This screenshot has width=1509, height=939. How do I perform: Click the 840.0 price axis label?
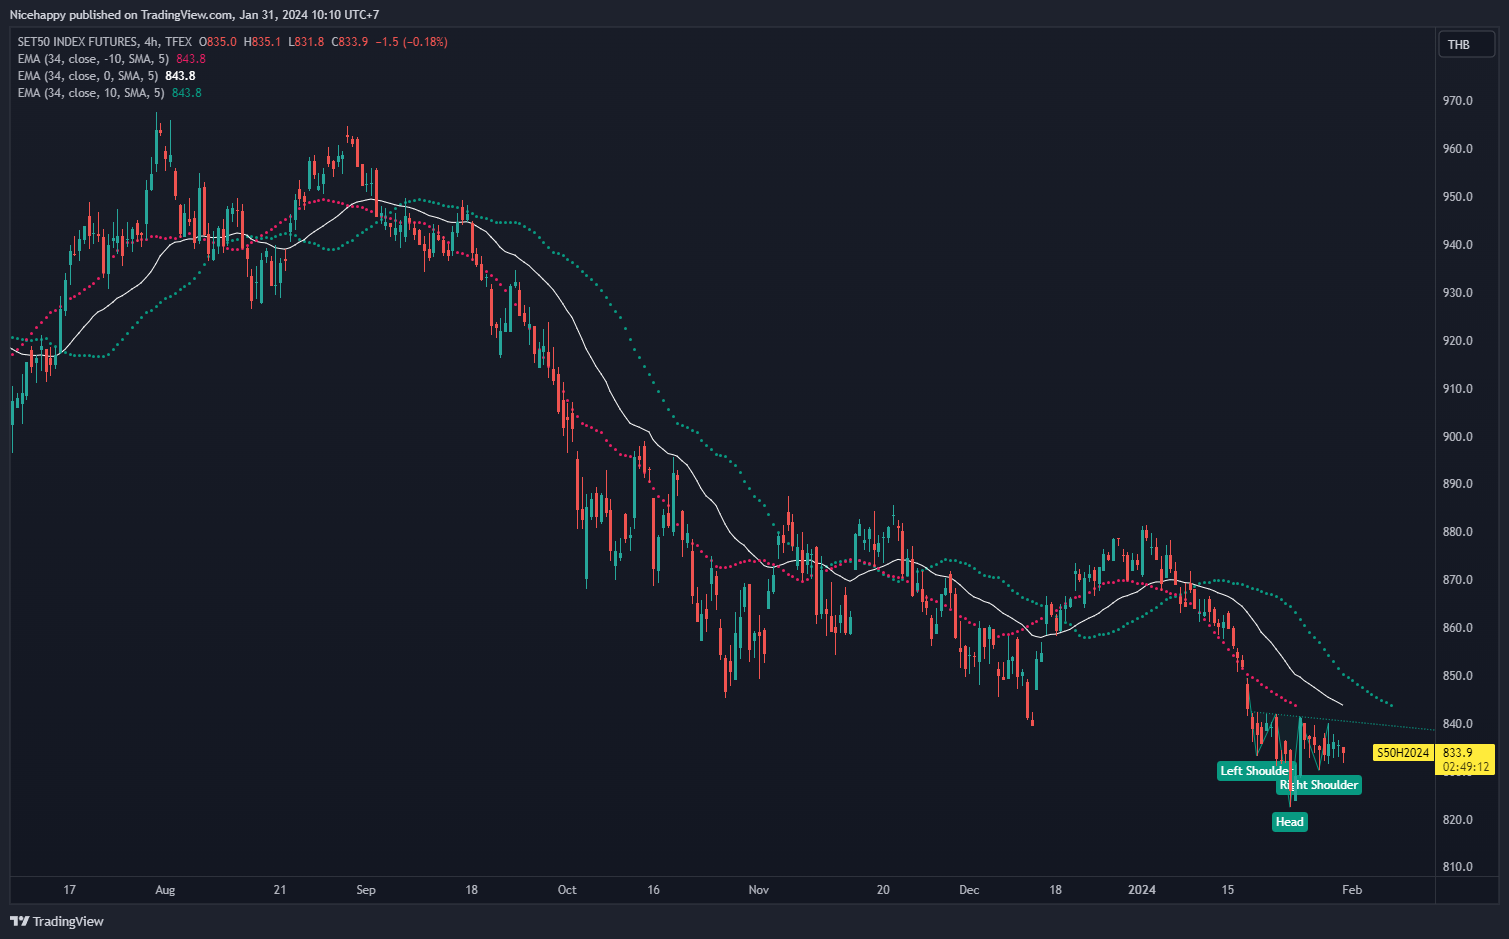pos(1457,724)
